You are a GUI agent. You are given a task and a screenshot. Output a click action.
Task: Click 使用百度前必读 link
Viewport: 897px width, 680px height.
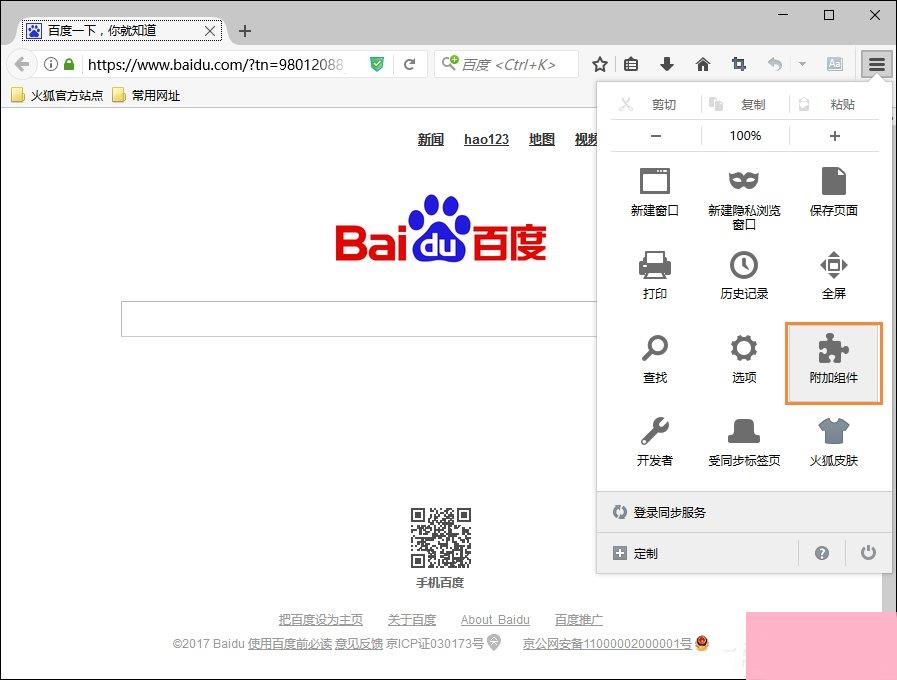coord(289,643)
